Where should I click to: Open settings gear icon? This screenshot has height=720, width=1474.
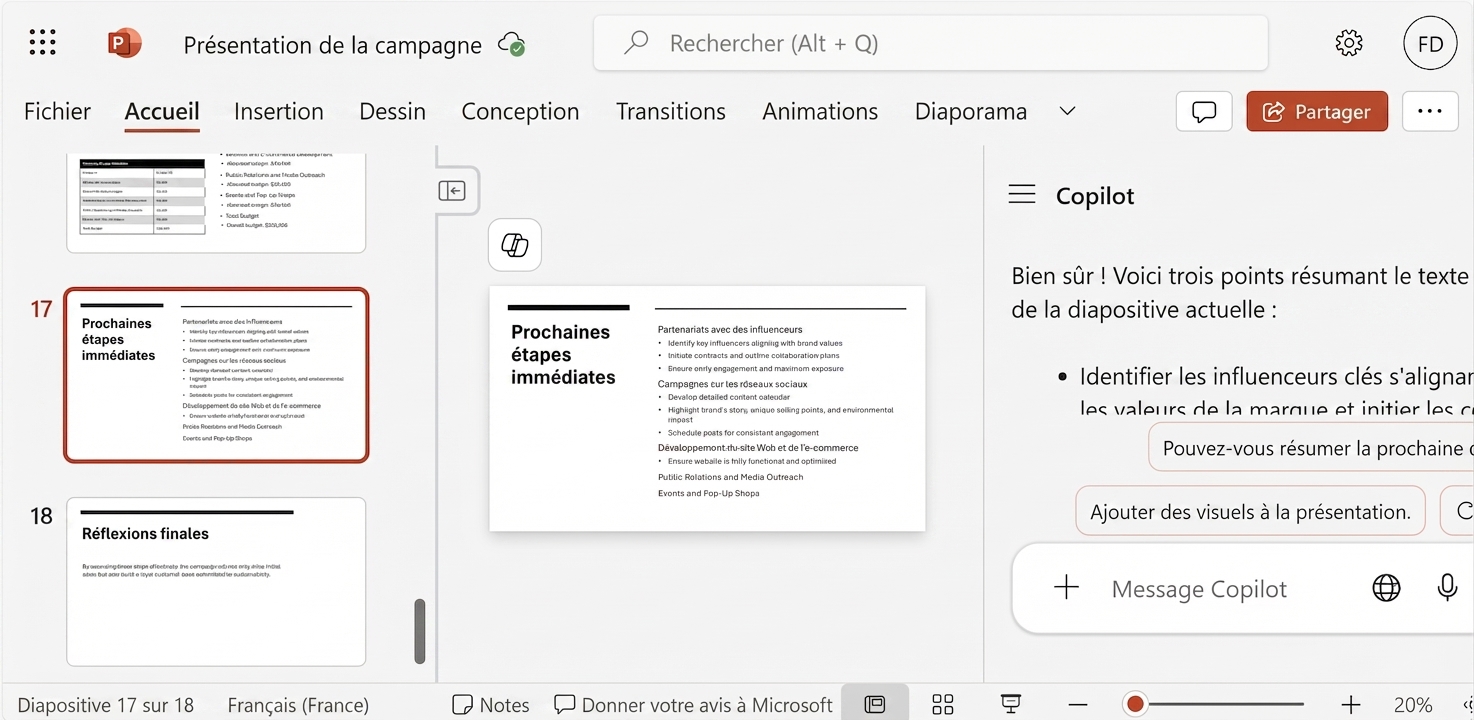[1349, 43]
